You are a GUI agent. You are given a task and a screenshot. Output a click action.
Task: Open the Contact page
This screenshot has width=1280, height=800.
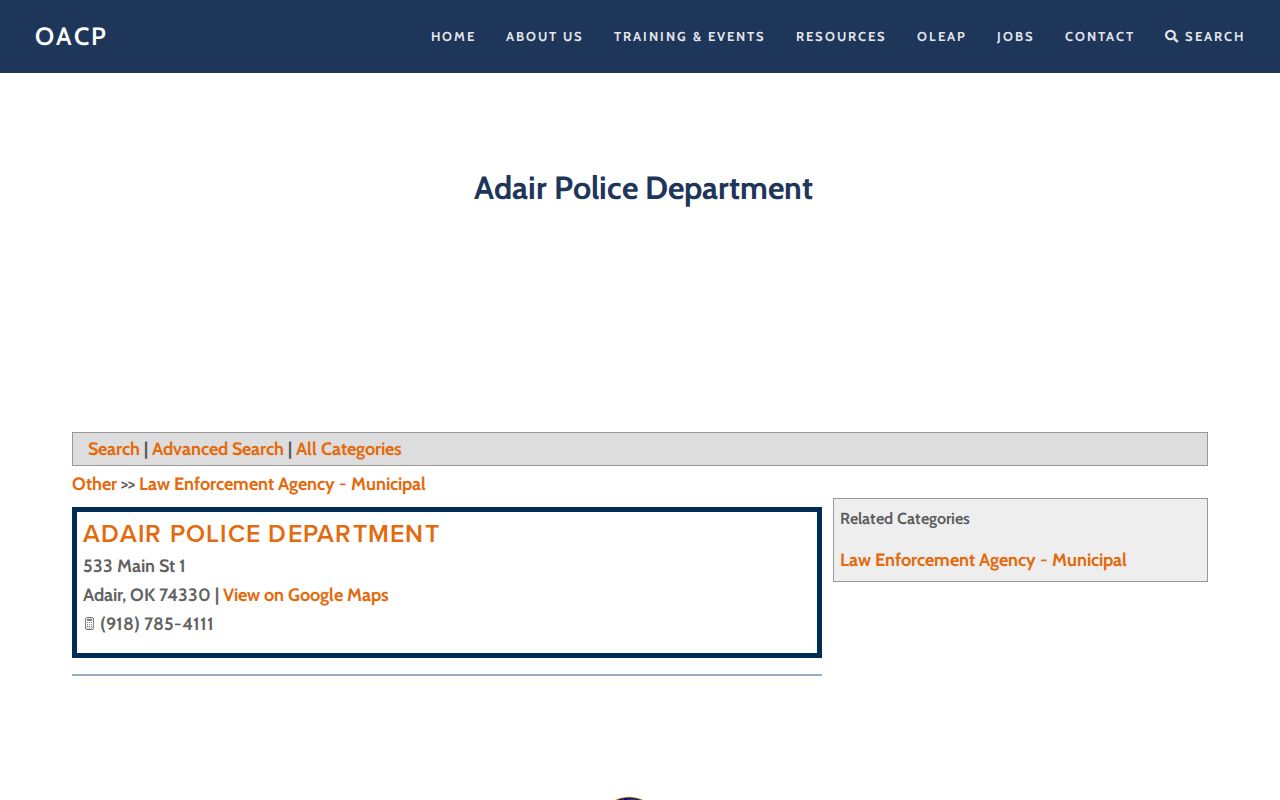(1099, 37)
